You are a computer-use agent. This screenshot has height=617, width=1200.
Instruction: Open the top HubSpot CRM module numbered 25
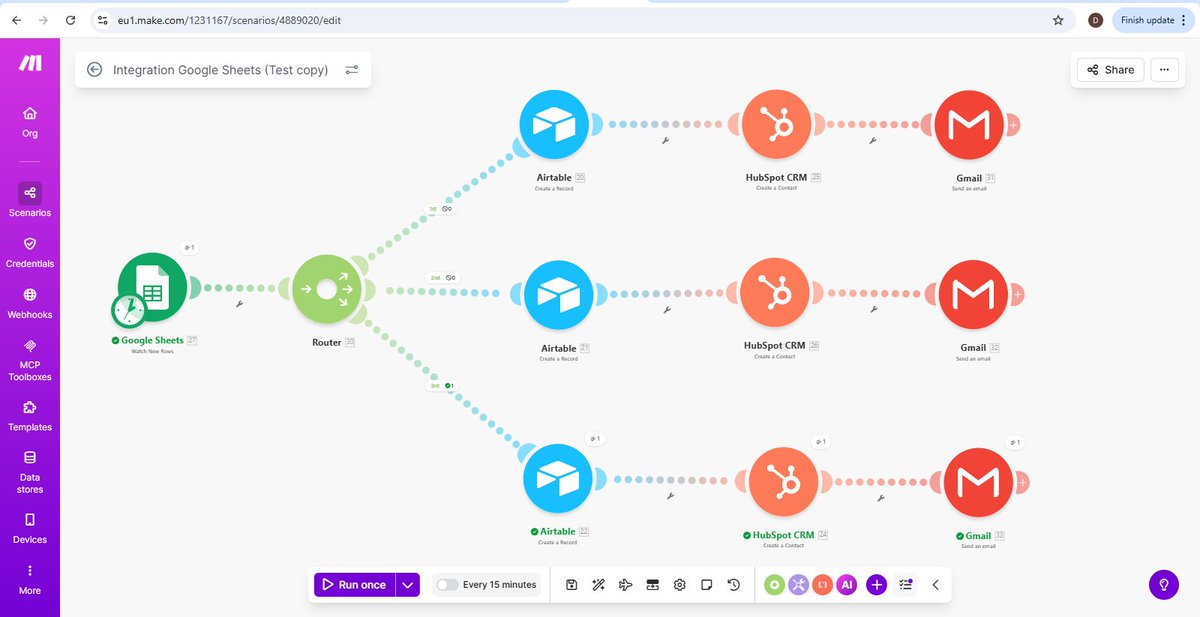pos(776,124)
